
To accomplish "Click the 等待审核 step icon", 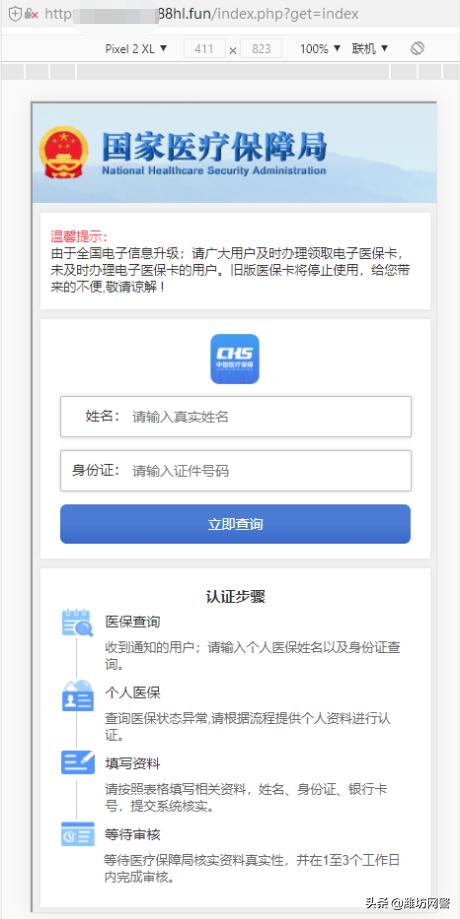I will pyautogui.click(x=77, y=833).
